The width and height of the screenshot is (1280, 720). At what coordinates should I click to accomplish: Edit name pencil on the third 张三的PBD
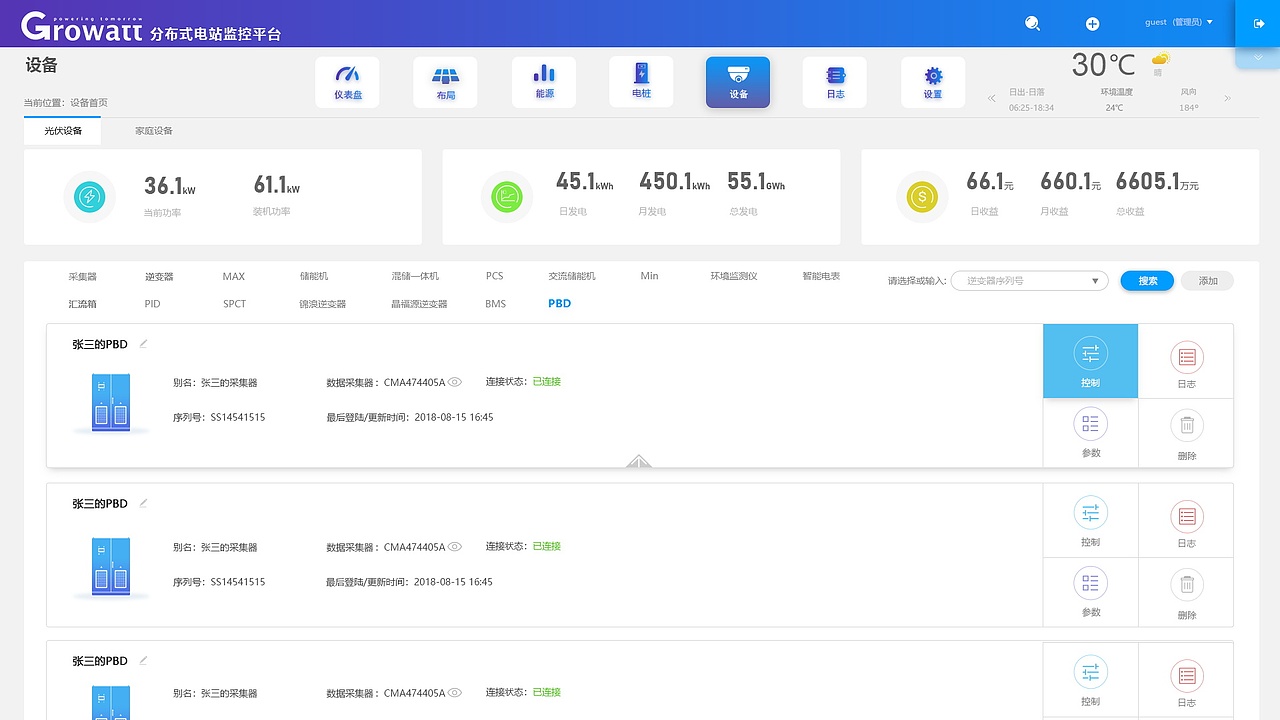point(143,661)
